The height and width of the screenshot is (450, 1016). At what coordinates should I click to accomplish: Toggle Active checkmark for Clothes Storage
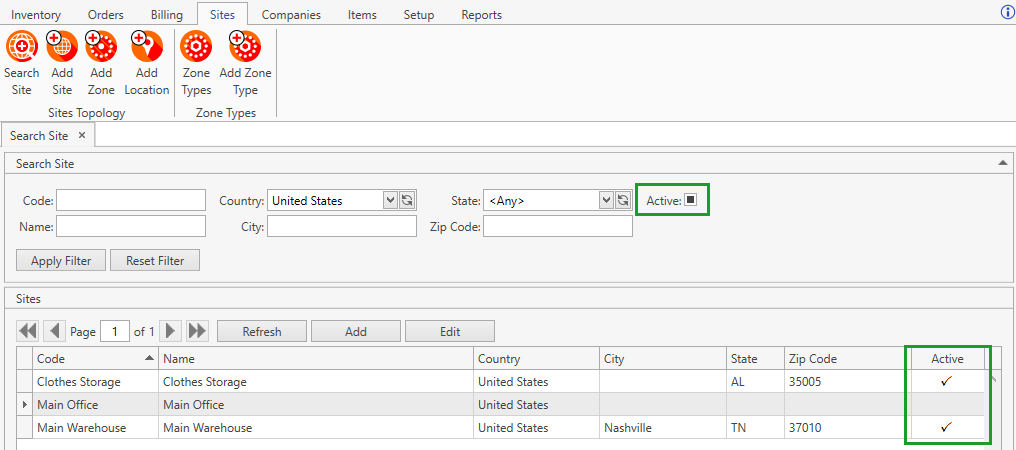[x=947, y=381]
